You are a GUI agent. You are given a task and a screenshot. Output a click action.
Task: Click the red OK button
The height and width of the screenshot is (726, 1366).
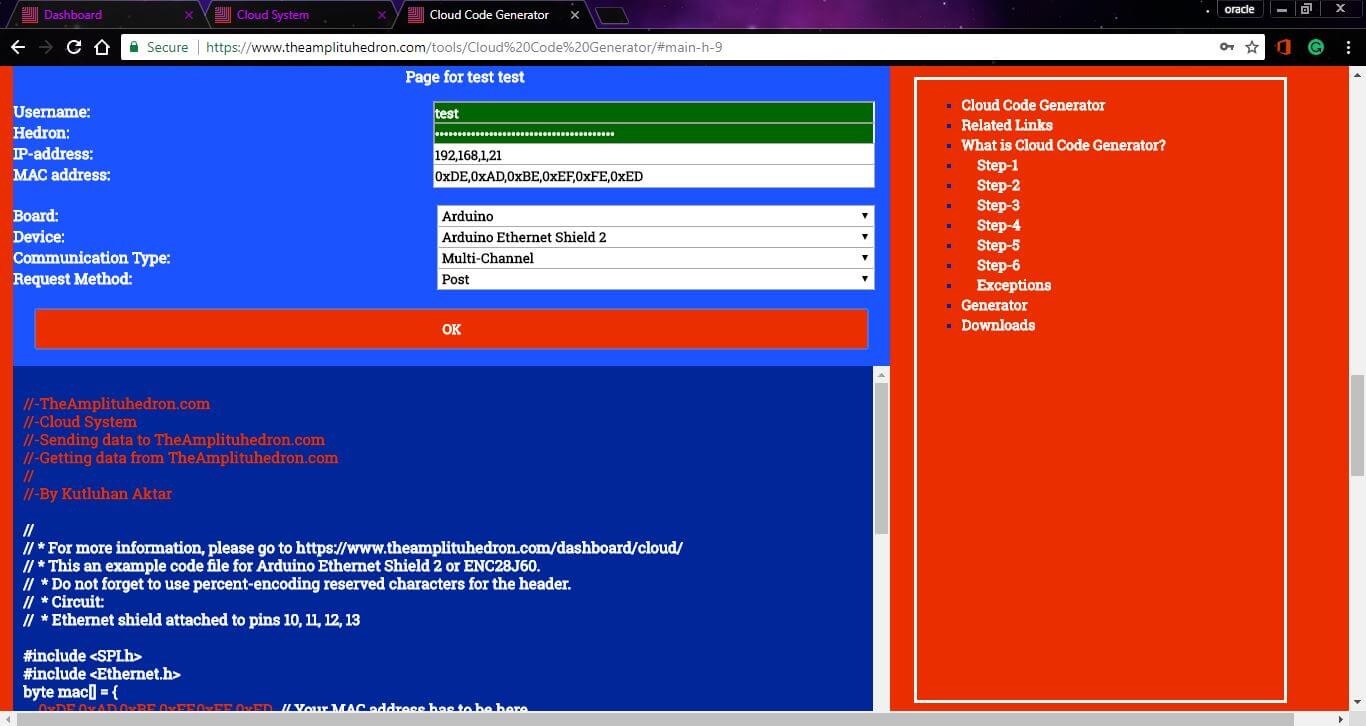tap(451, 329)
